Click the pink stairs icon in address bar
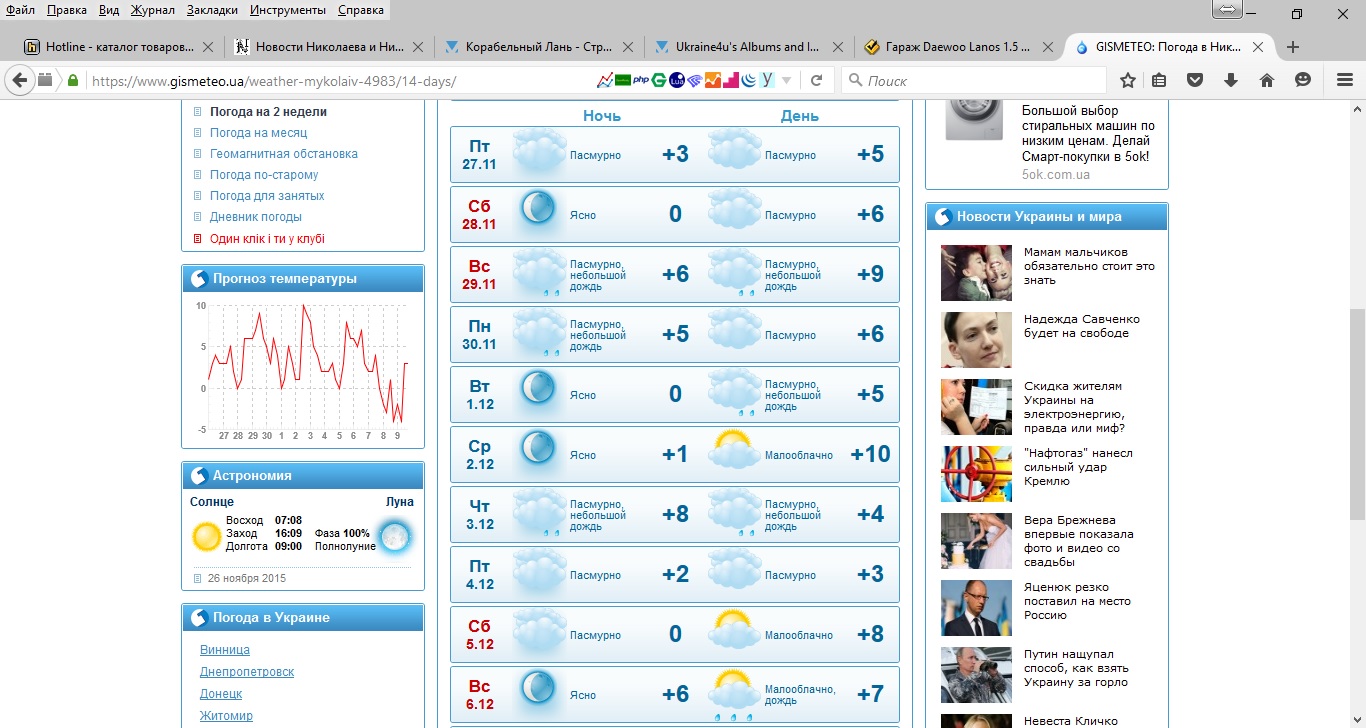Viewport: 1366px width, 728px height. click(x=731, y=81)
